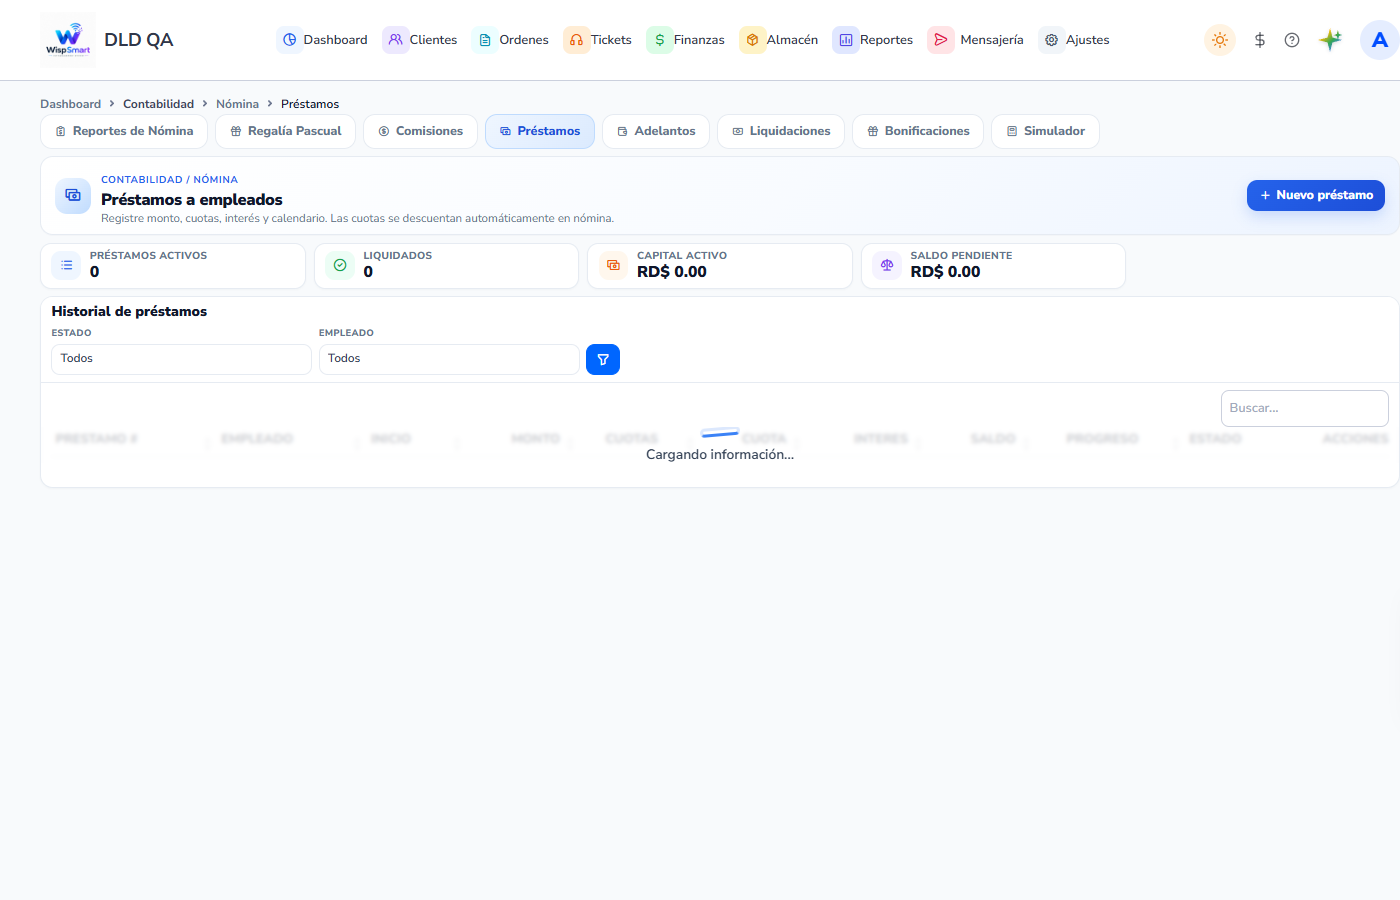Open the dollar sign currency icon
The width and height of the screenshot is (1400, 900).
pyautogui.click(x=1260, y=40)
